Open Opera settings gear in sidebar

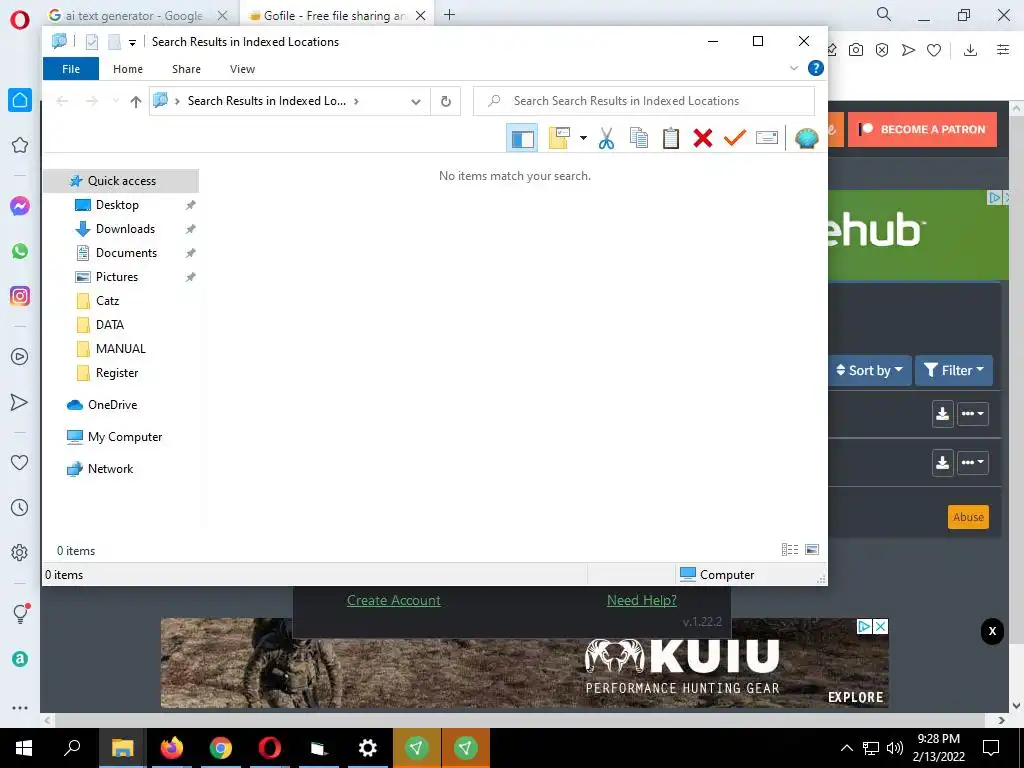(x=20, y=552)
